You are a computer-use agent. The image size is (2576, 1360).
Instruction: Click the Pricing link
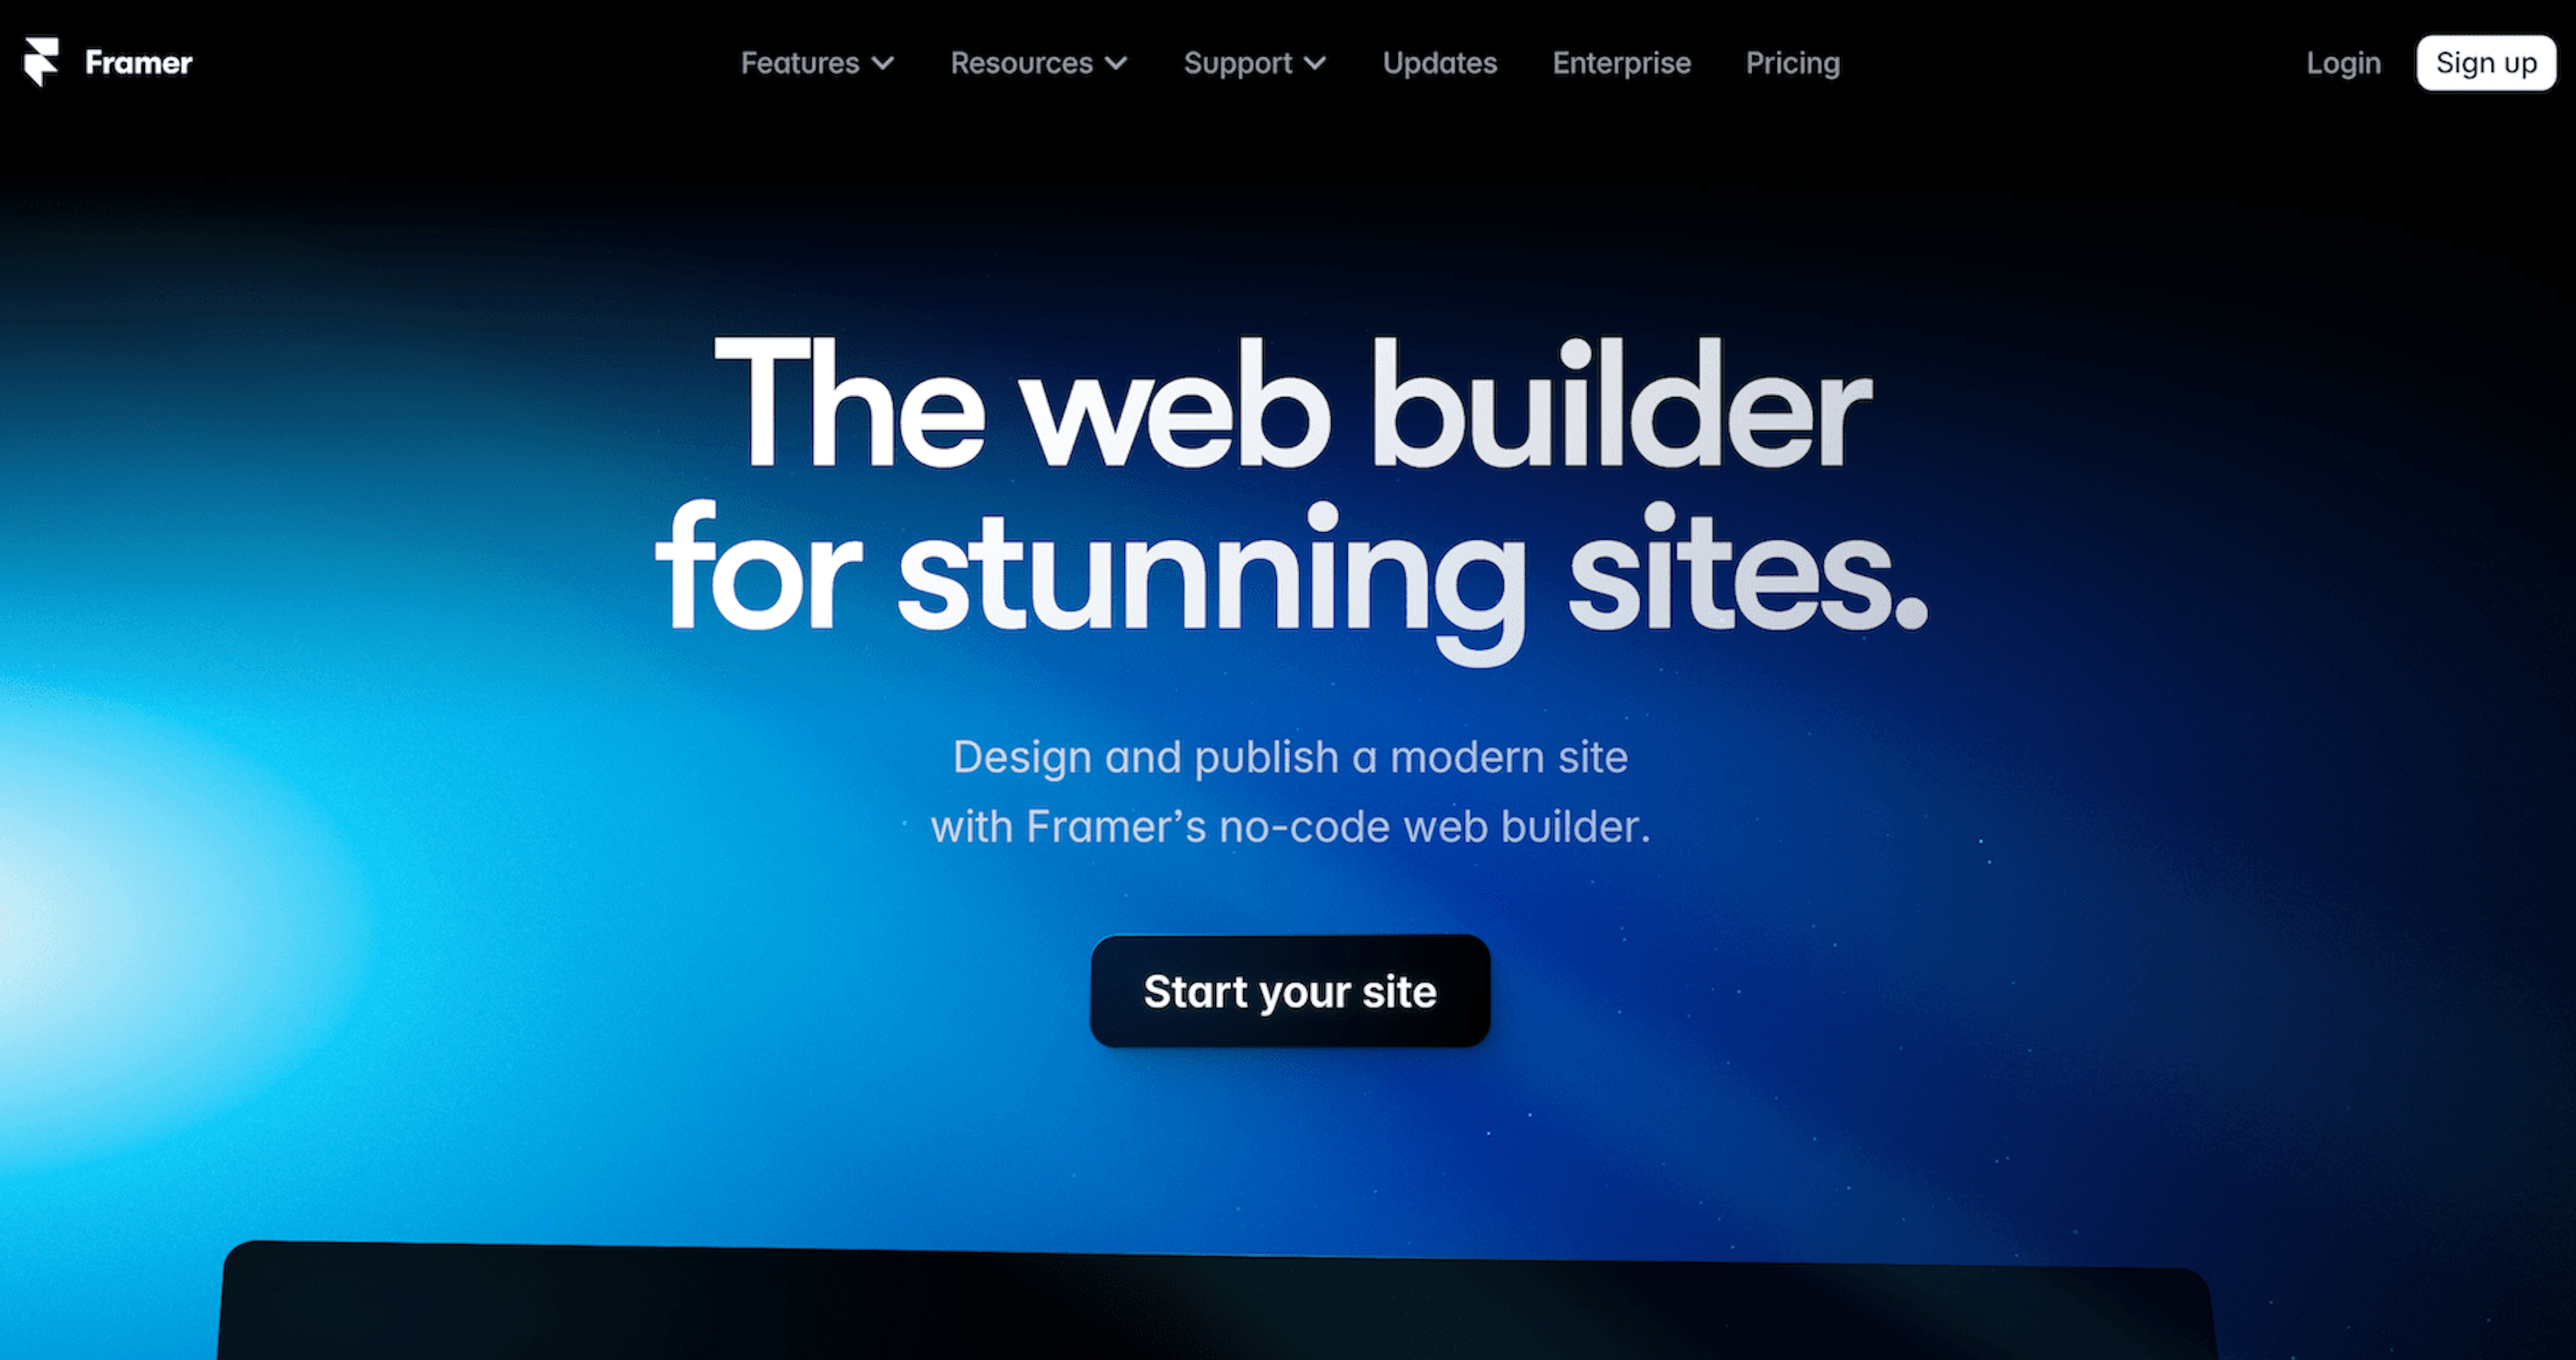click(x=1794, y=63)
